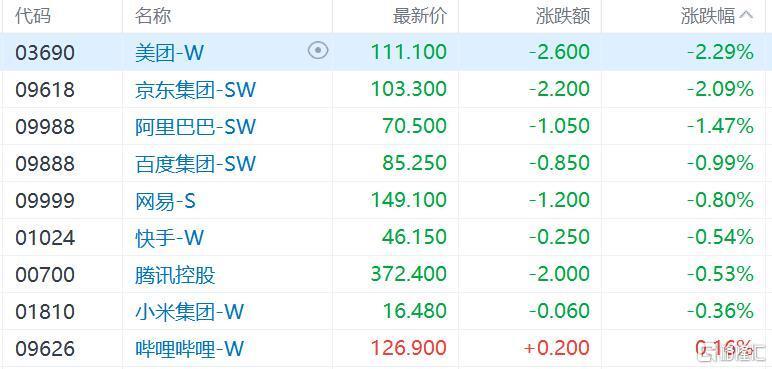
Task: Click change amount -0.250
Action: coord(560,237)
